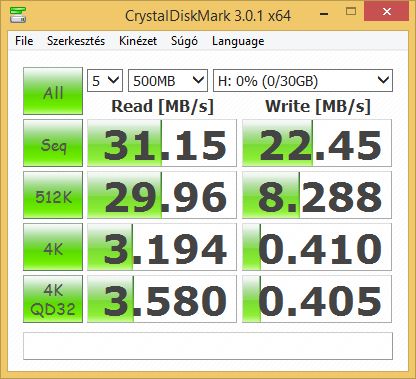Run all benchmarks with the All button
416x379 pixels.
coord(53,91)
